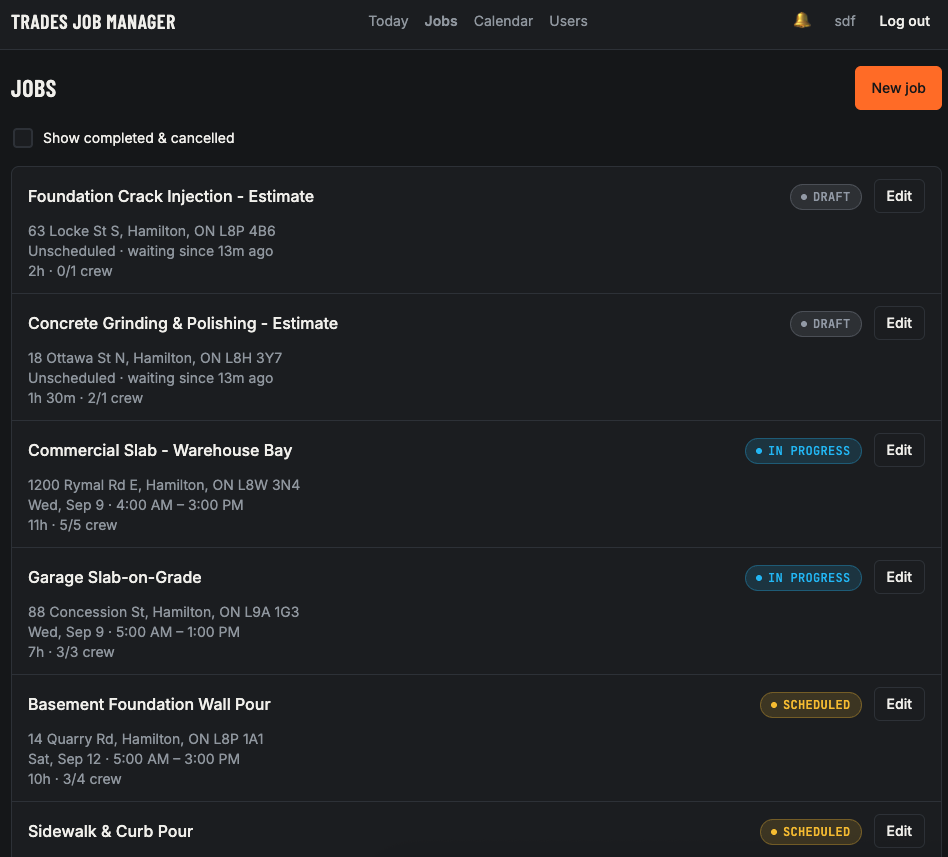Click the JOBS page heading
The height and width of the screenshot is (857, 948).
tap(34, 89)
